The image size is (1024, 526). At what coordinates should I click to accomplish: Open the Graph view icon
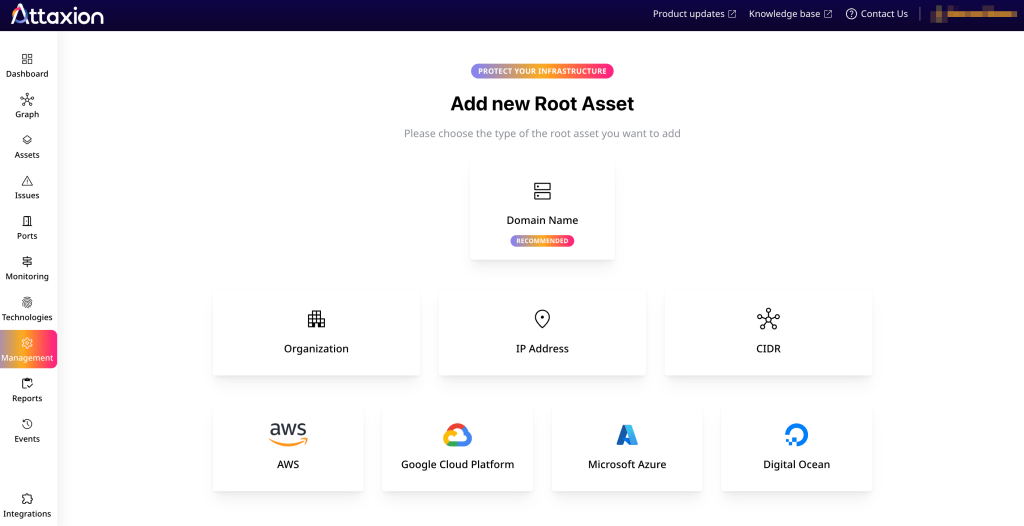(27, 99)
